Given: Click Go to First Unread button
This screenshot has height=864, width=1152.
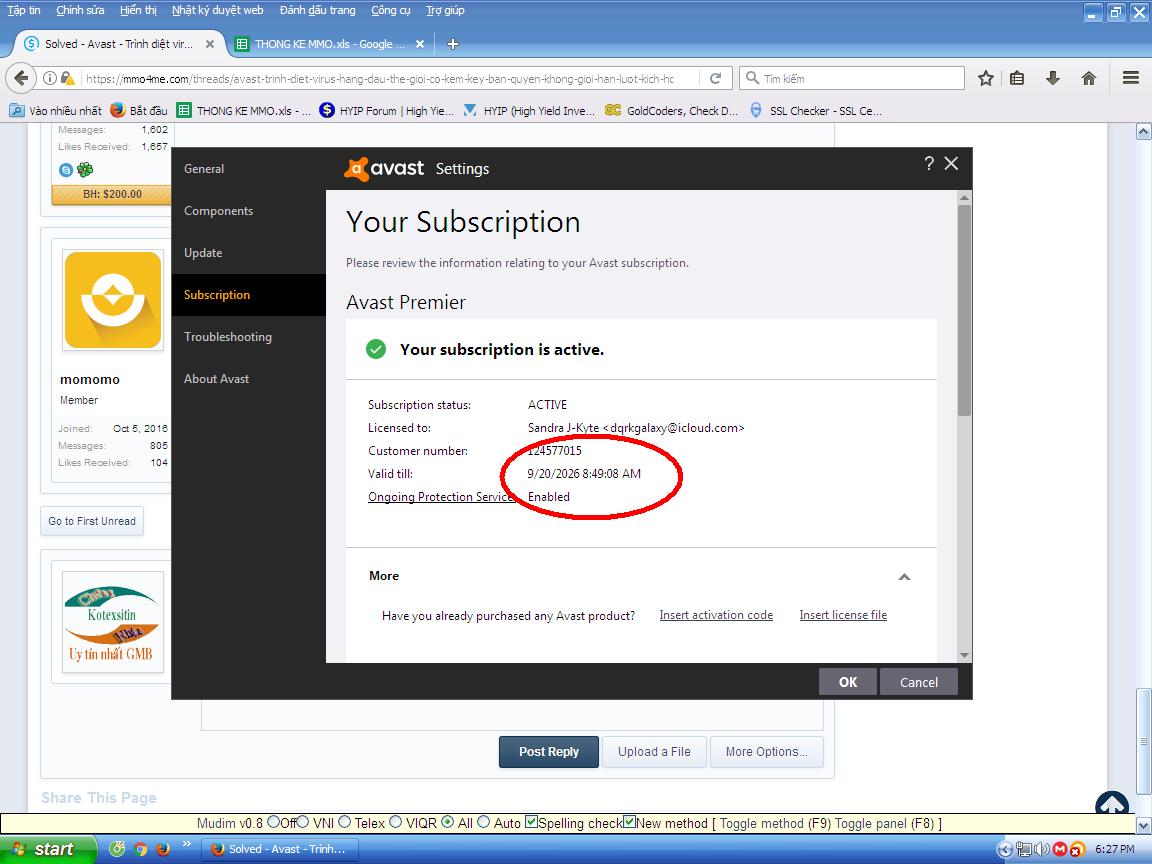Looking at the screenshot, I should click(x=92, y=521).
